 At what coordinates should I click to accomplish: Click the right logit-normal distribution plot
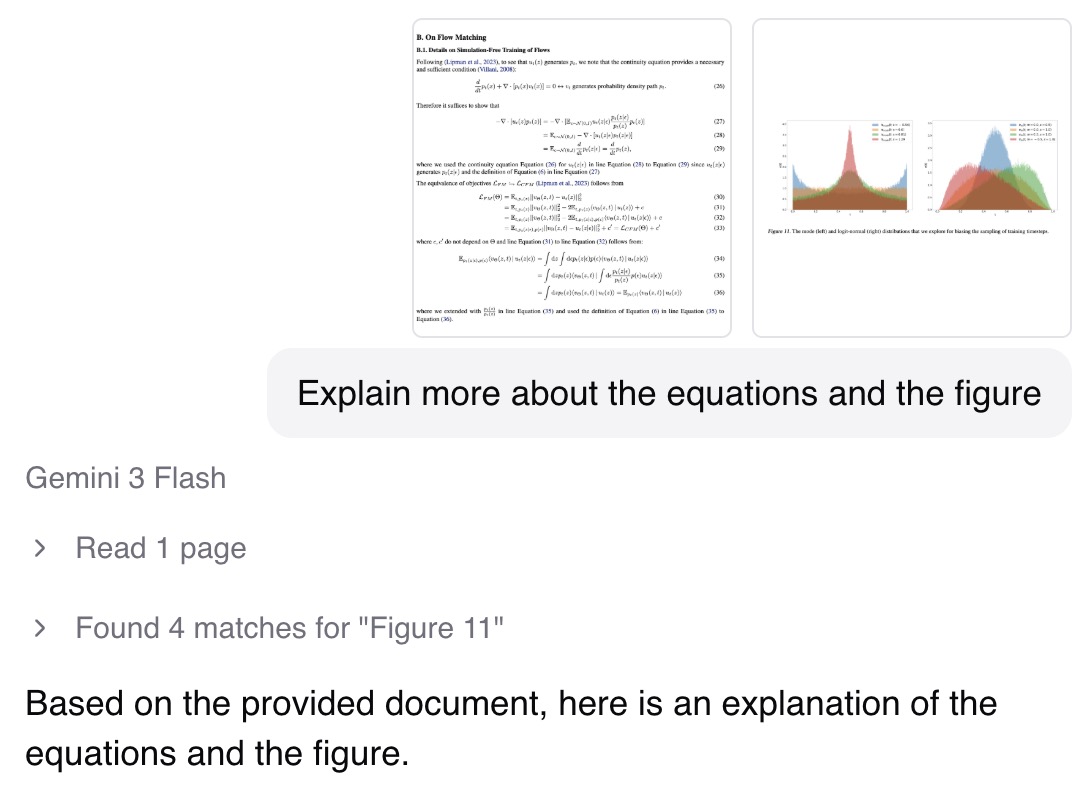[995, 165]
